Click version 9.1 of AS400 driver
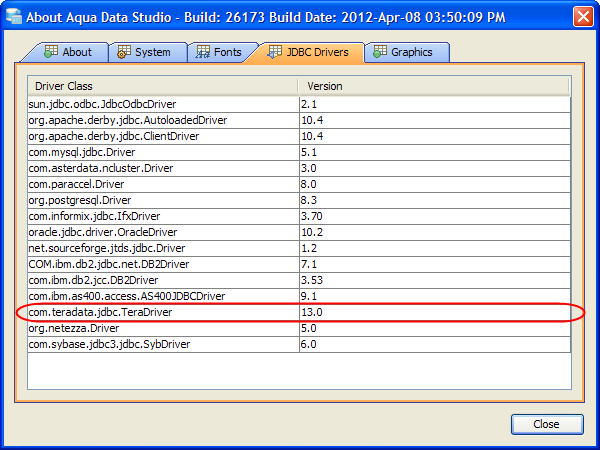600x450 pixels. pos(435,296)
